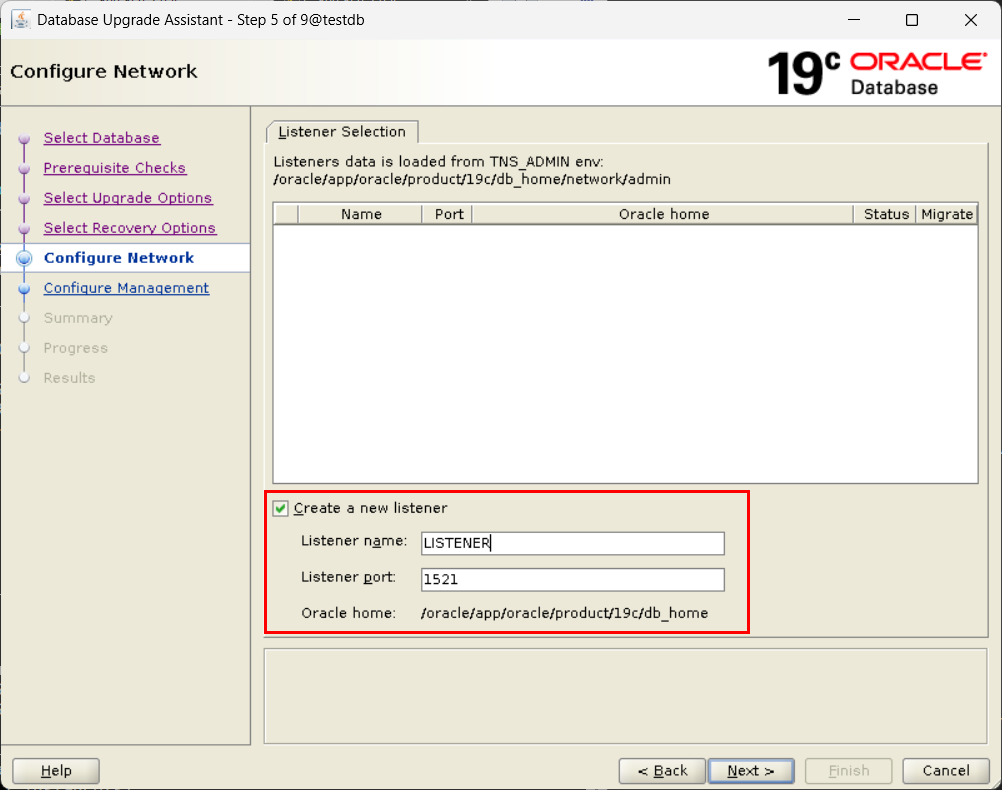Screen dimensions: 1002x790
Task: Uncheck Create a new listener checkbox
Action: [281, 508]
